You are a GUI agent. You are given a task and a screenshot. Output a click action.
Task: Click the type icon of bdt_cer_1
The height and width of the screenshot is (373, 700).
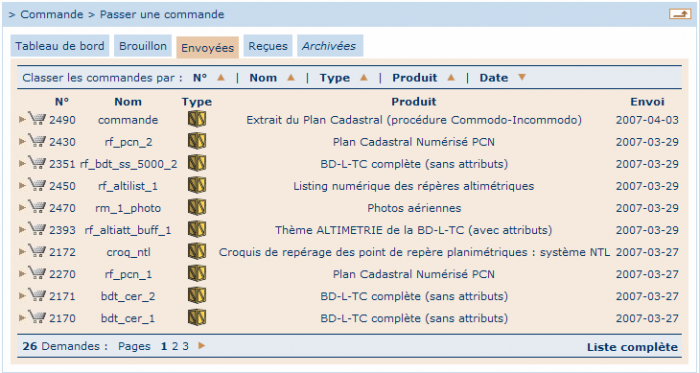coord(197,317)
